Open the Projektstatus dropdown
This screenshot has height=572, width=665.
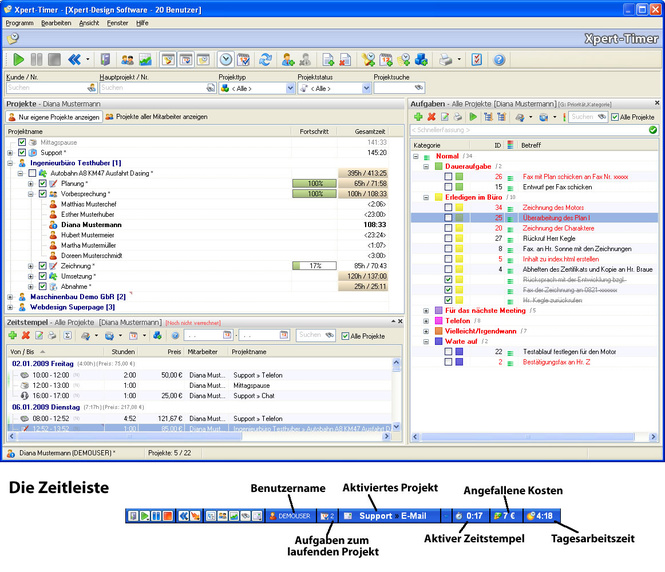point(366,88)
